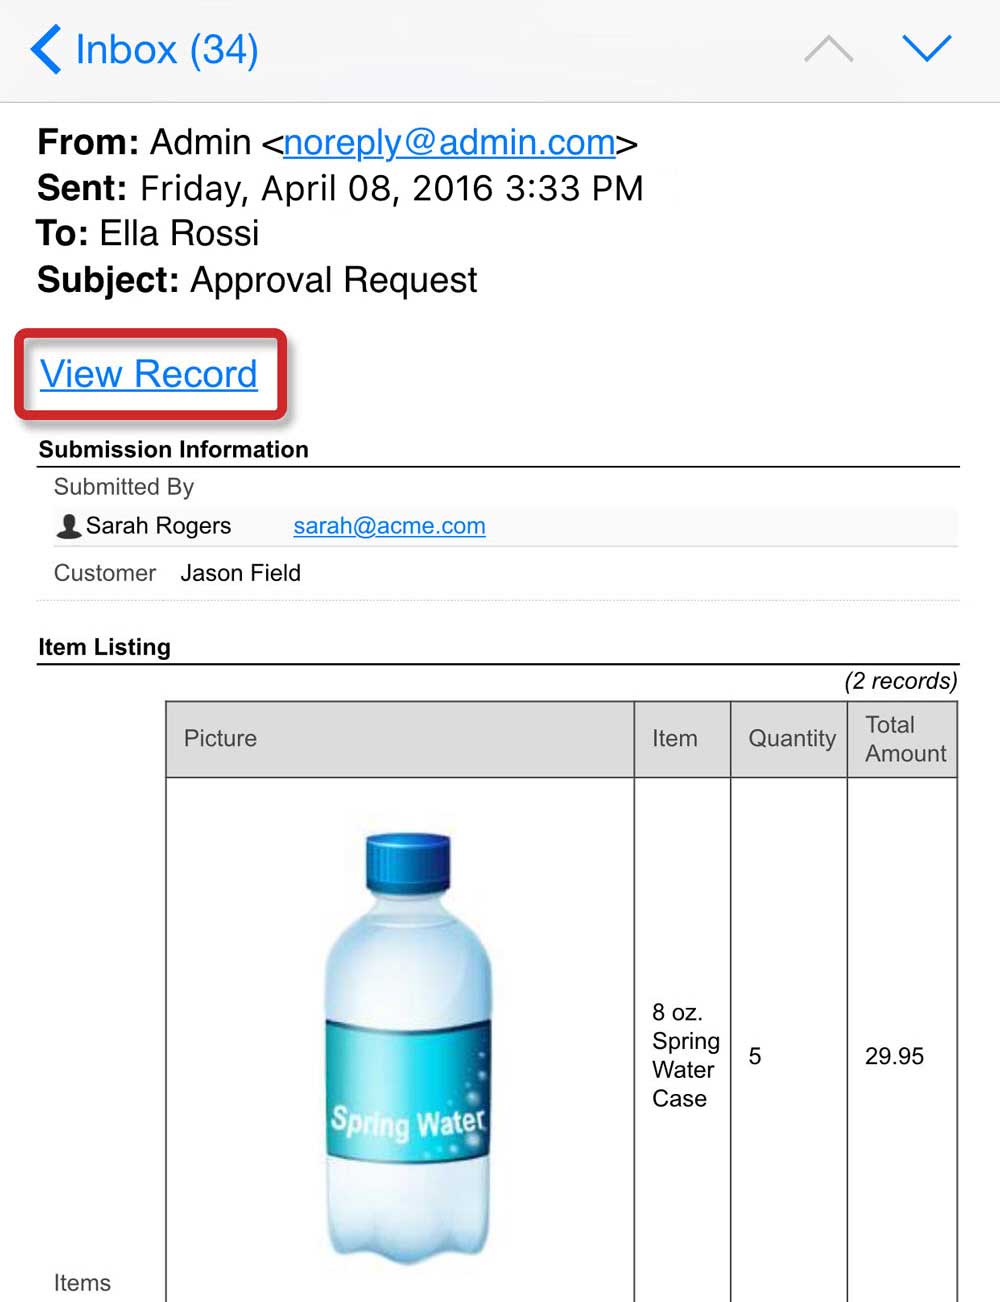
Task: Select the Picture column header
Action: point(220,739)
